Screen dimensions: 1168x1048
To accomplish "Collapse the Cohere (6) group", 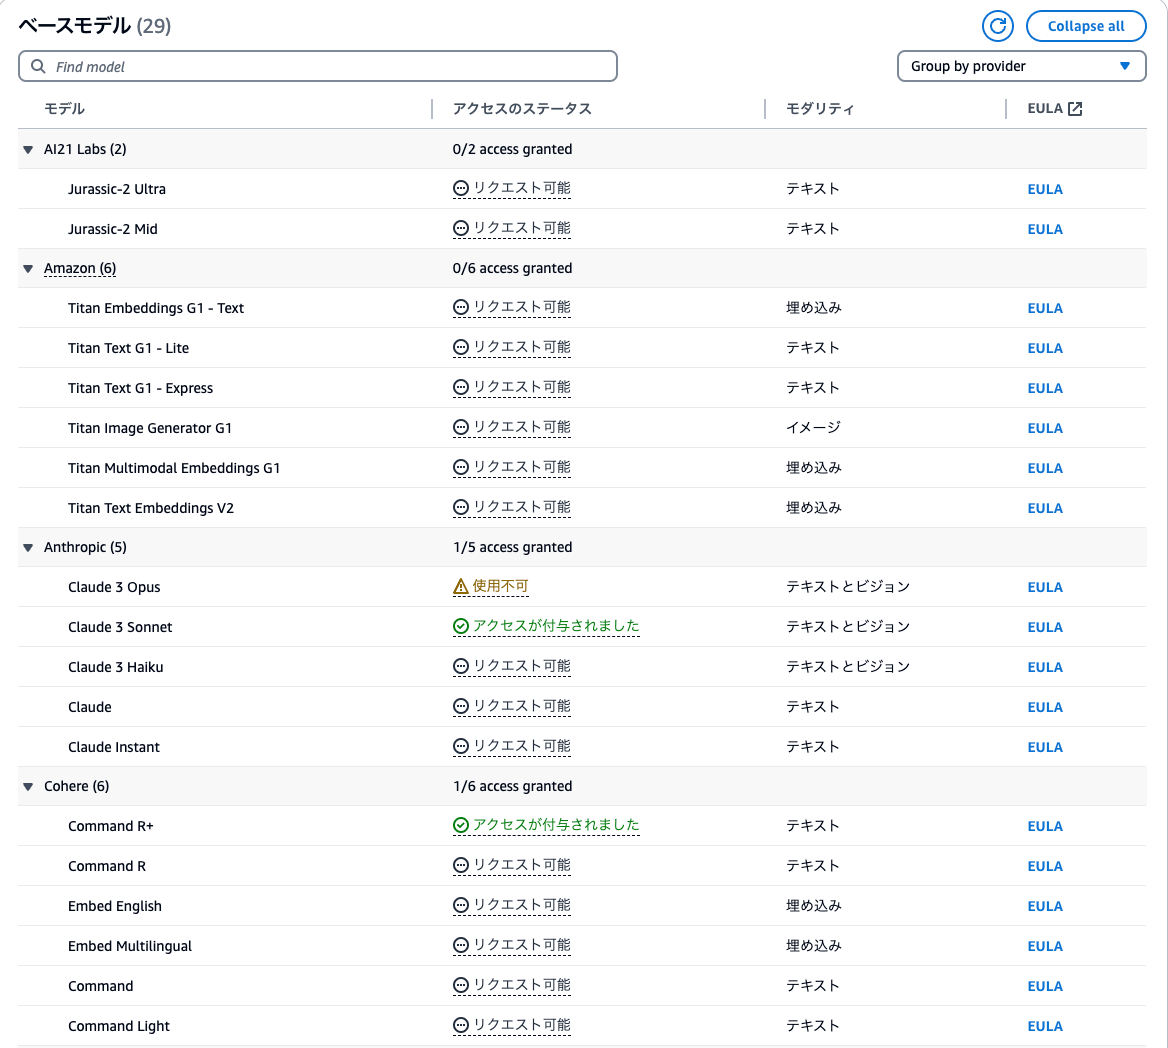I will (28, 787).
